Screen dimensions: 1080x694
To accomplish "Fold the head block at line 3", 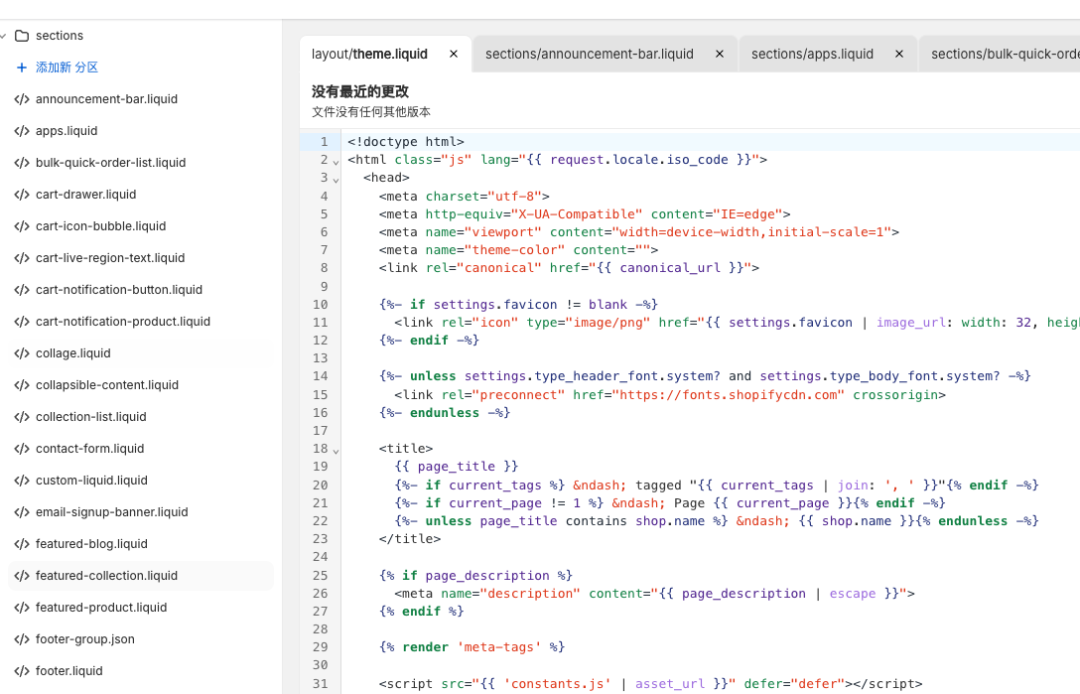I will pyautogui.click(x=336, y=180).
